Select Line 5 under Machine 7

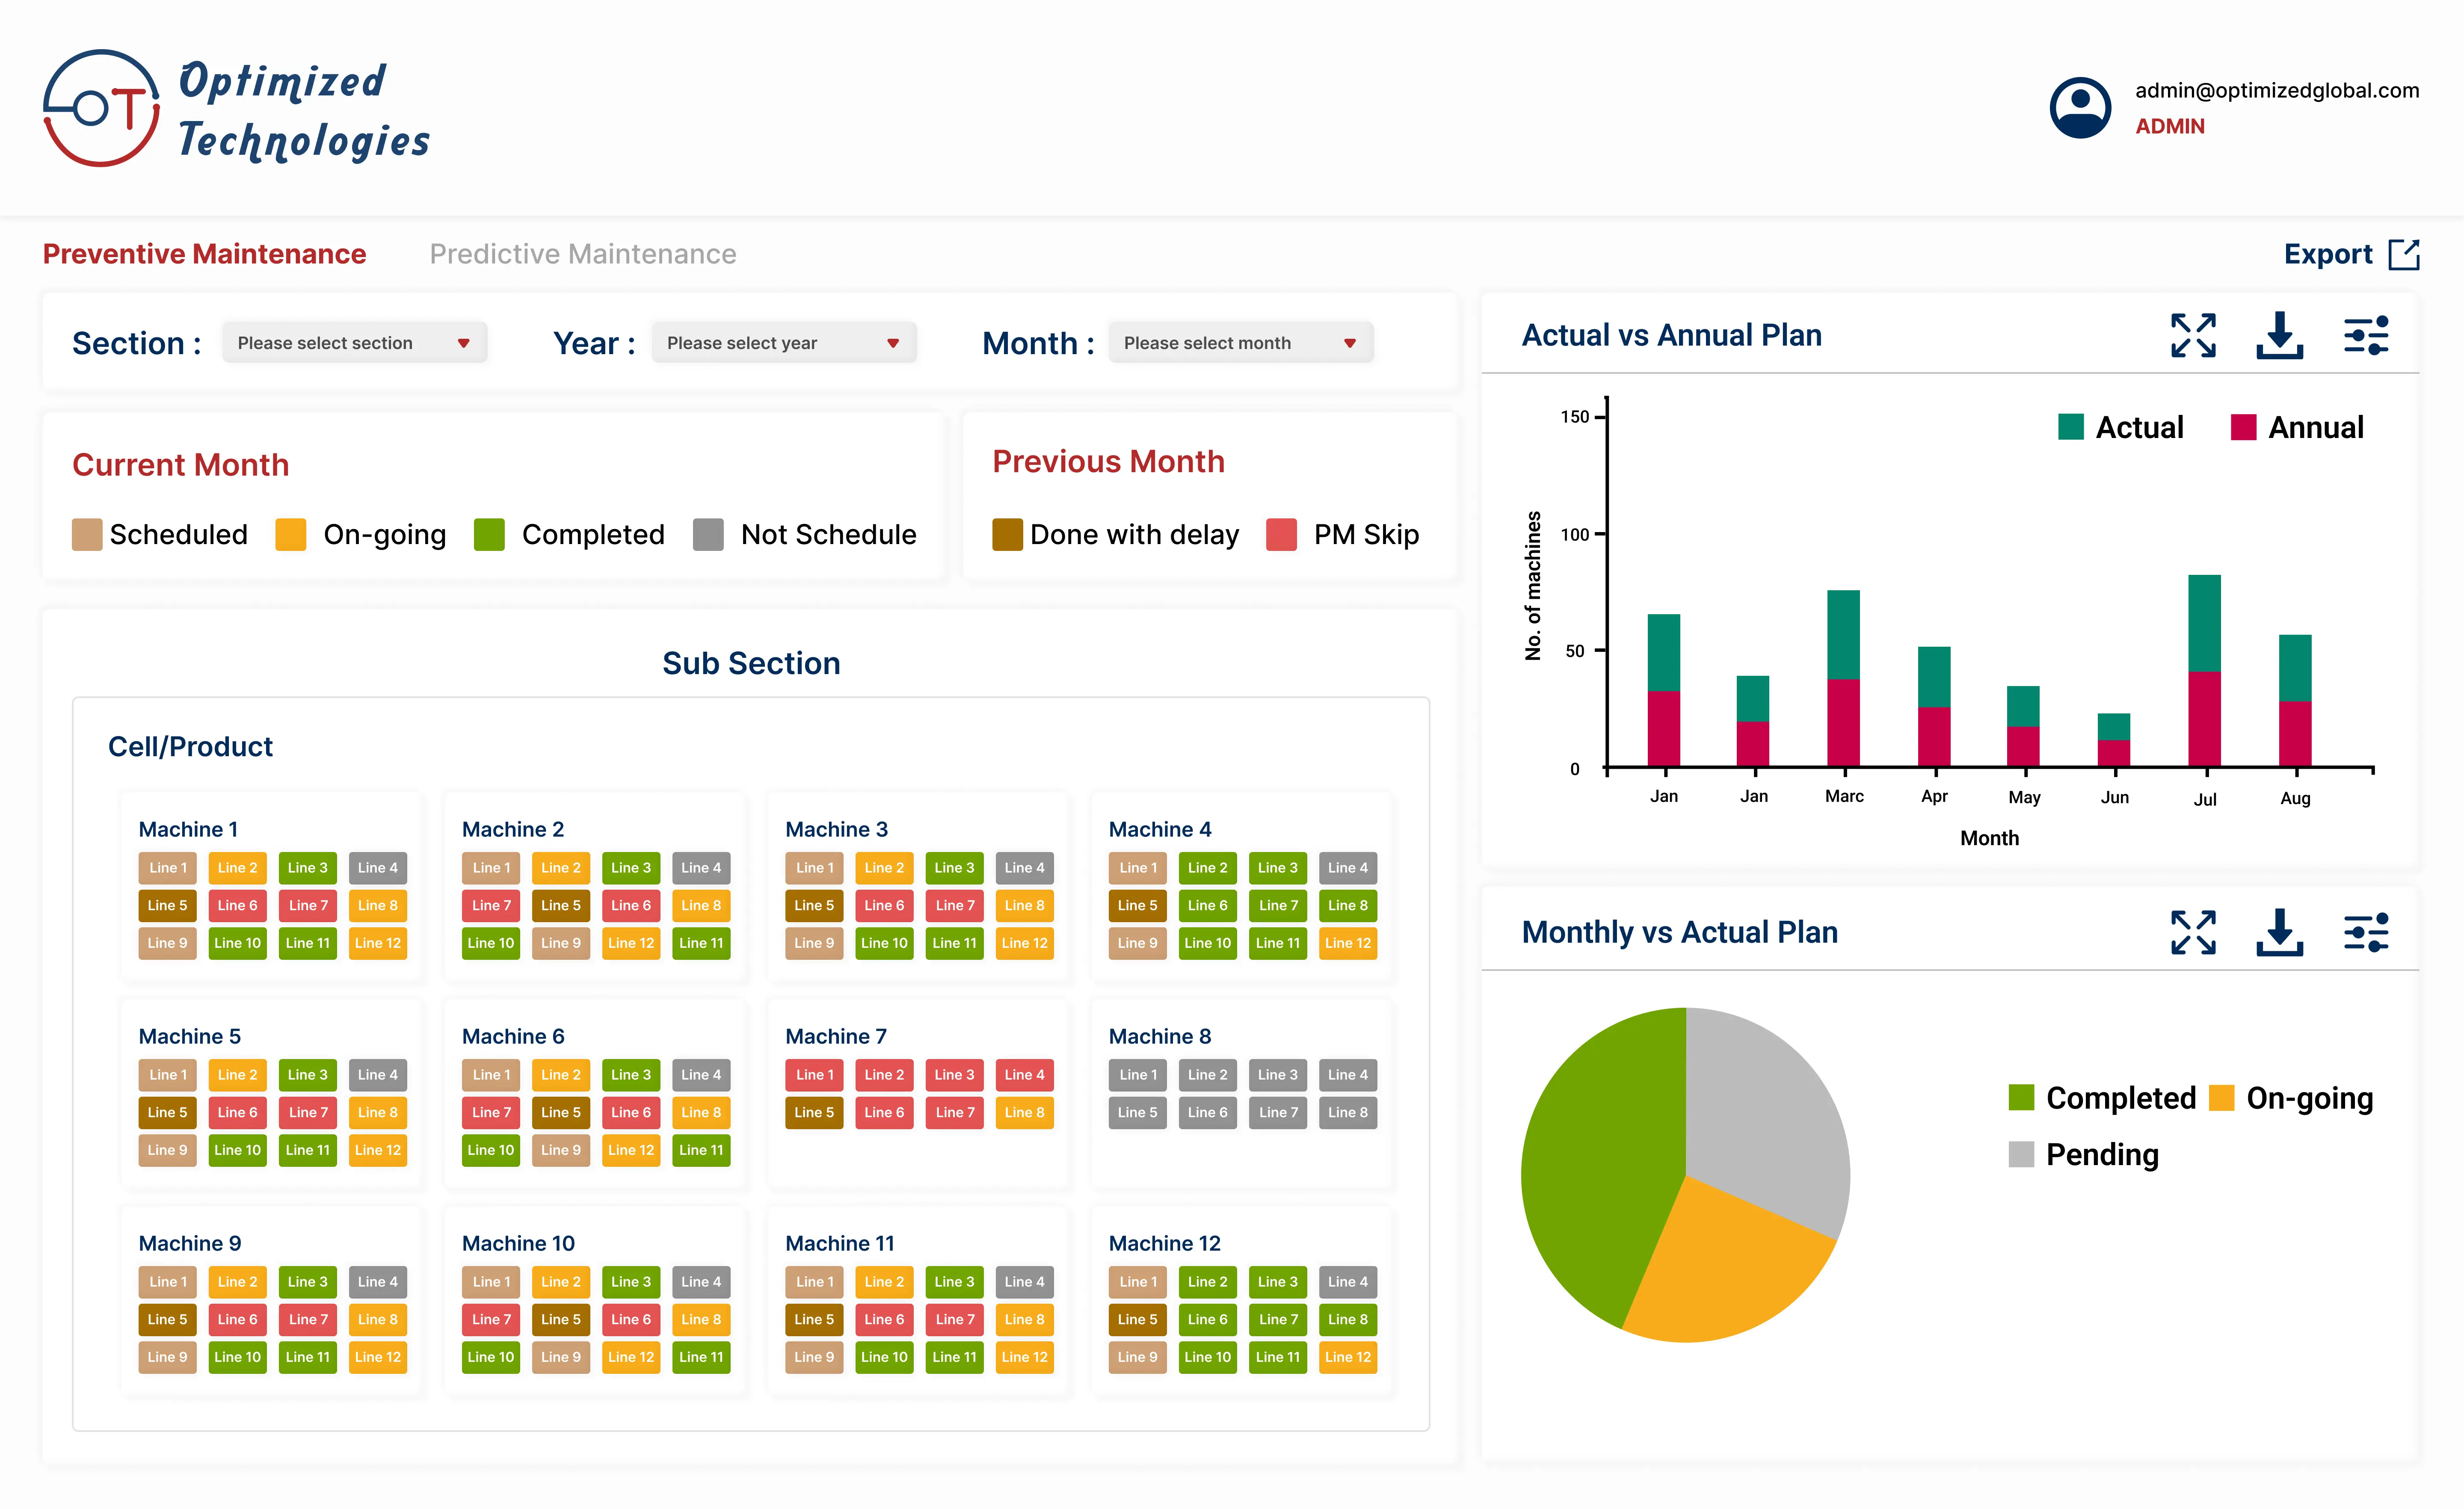pos(814,1112)
